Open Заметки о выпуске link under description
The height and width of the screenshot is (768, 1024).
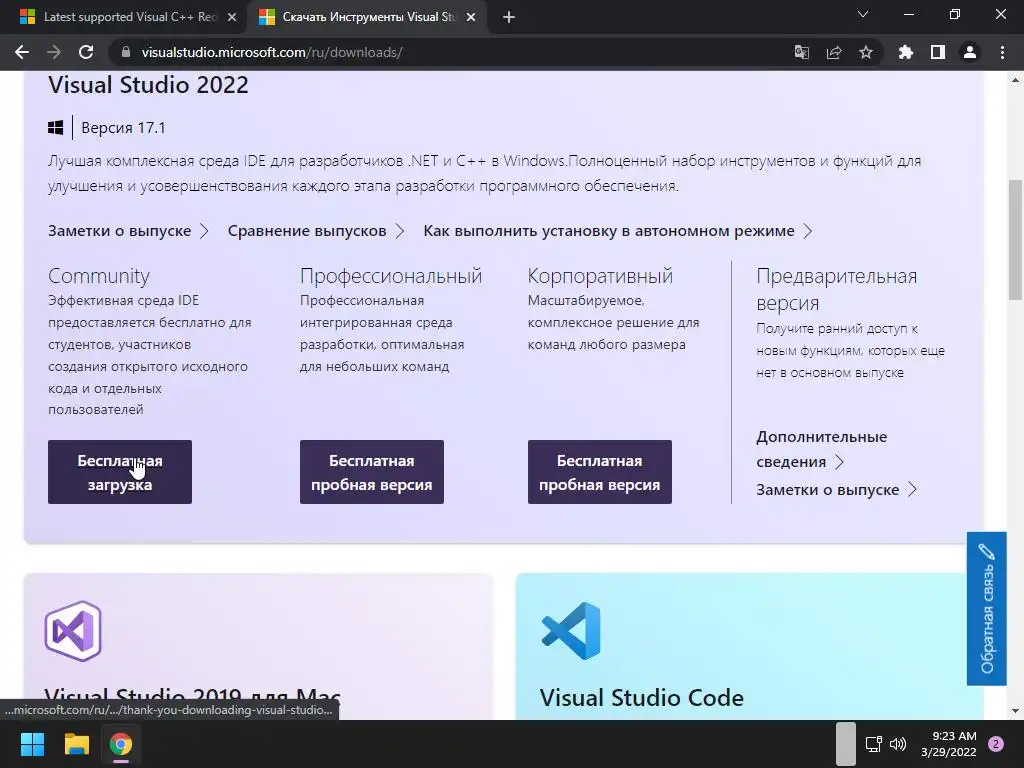click(x=128, y=231)
